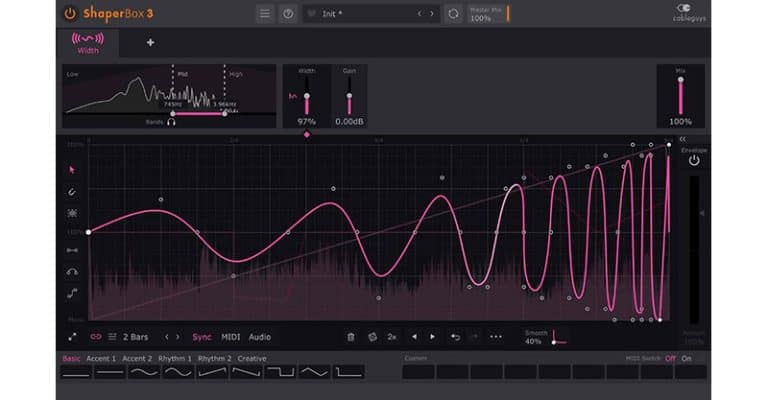Click the 3.96kHz band split handle

click(x=224, y=114)
